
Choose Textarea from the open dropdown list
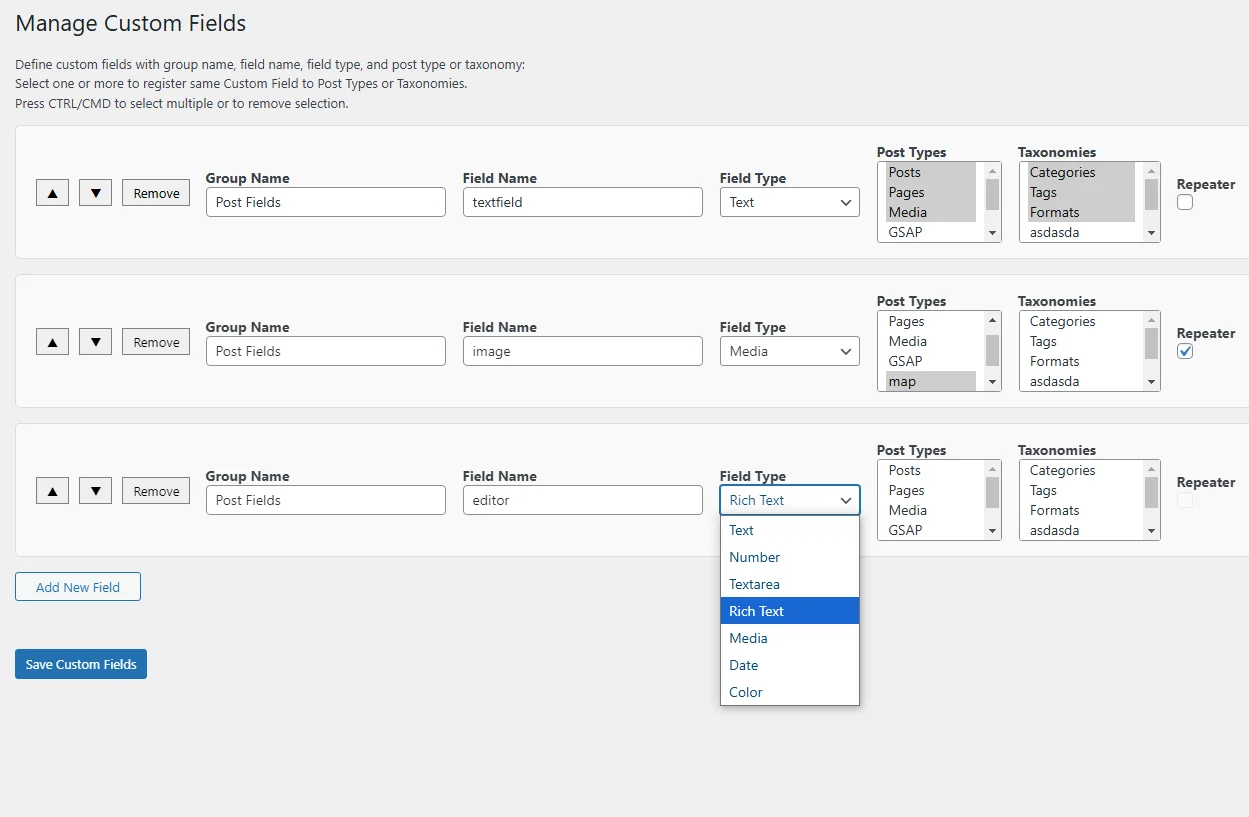click(x=754, y=584)
